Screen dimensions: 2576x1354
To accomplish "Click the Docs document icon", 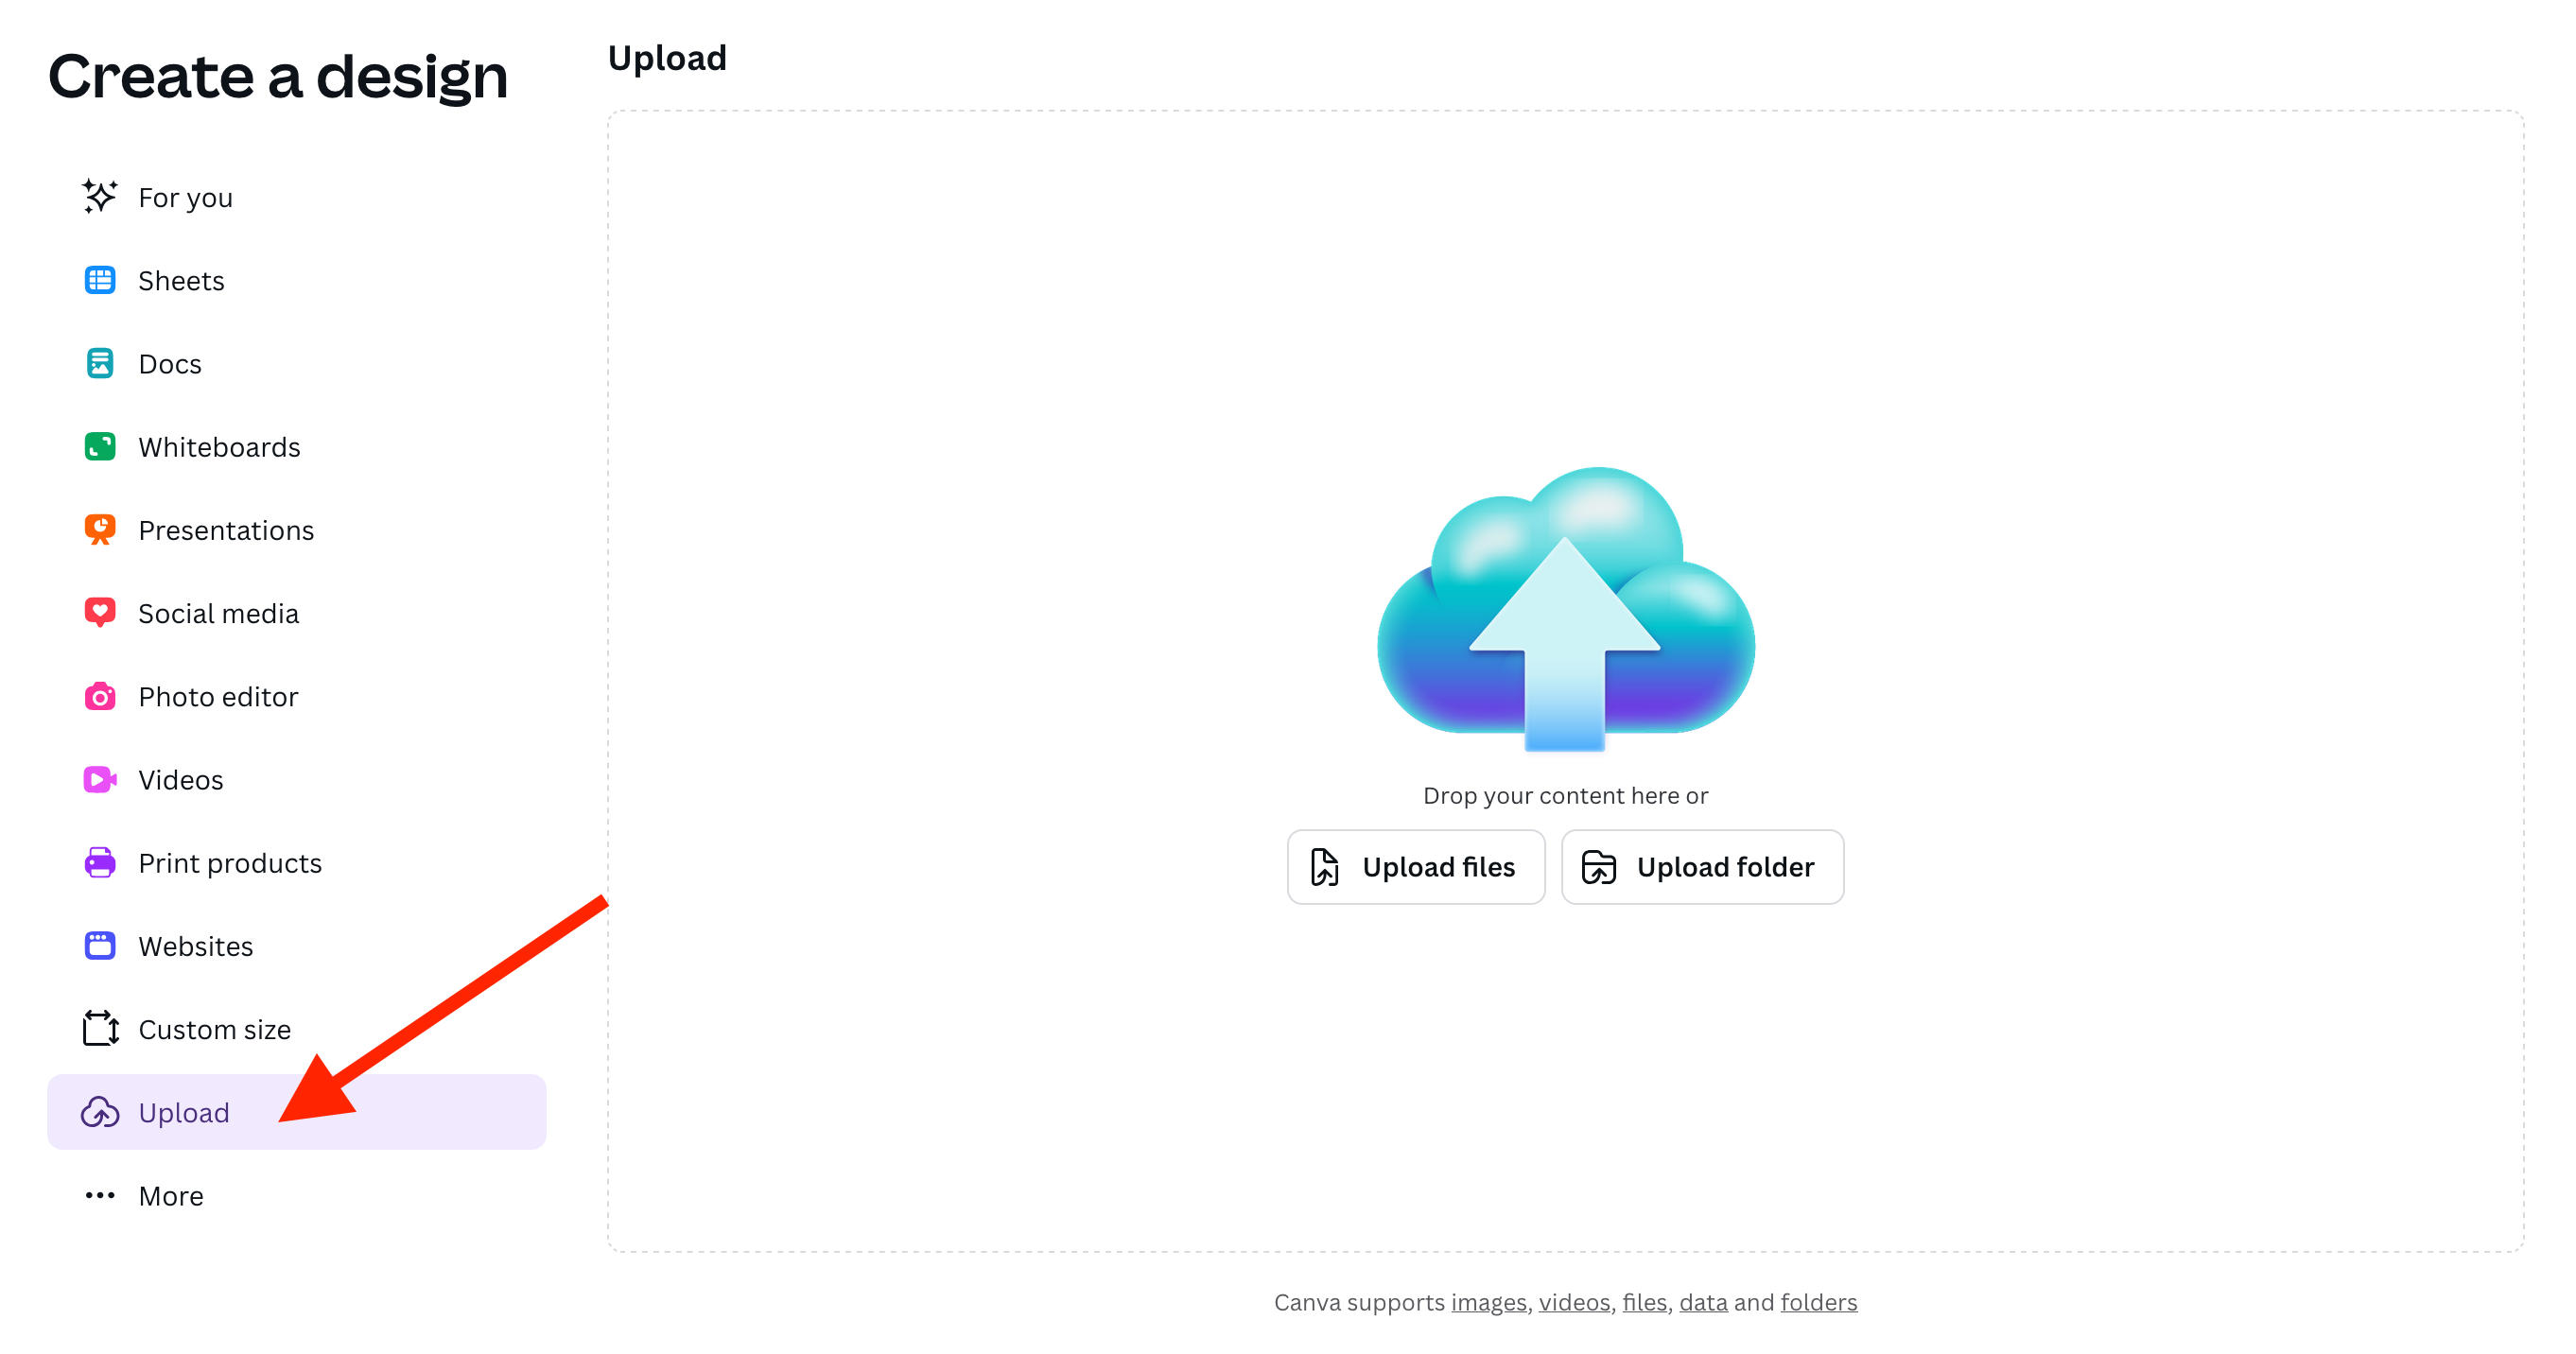I will [99, 363].
